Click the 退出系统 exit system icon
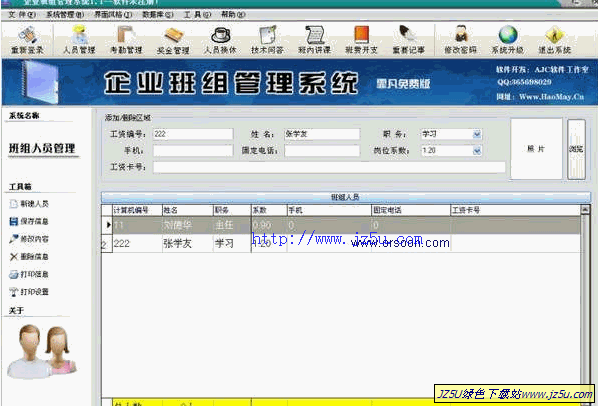Image resolution: width=598 pixels, height=406 pixels. (555, 40)
